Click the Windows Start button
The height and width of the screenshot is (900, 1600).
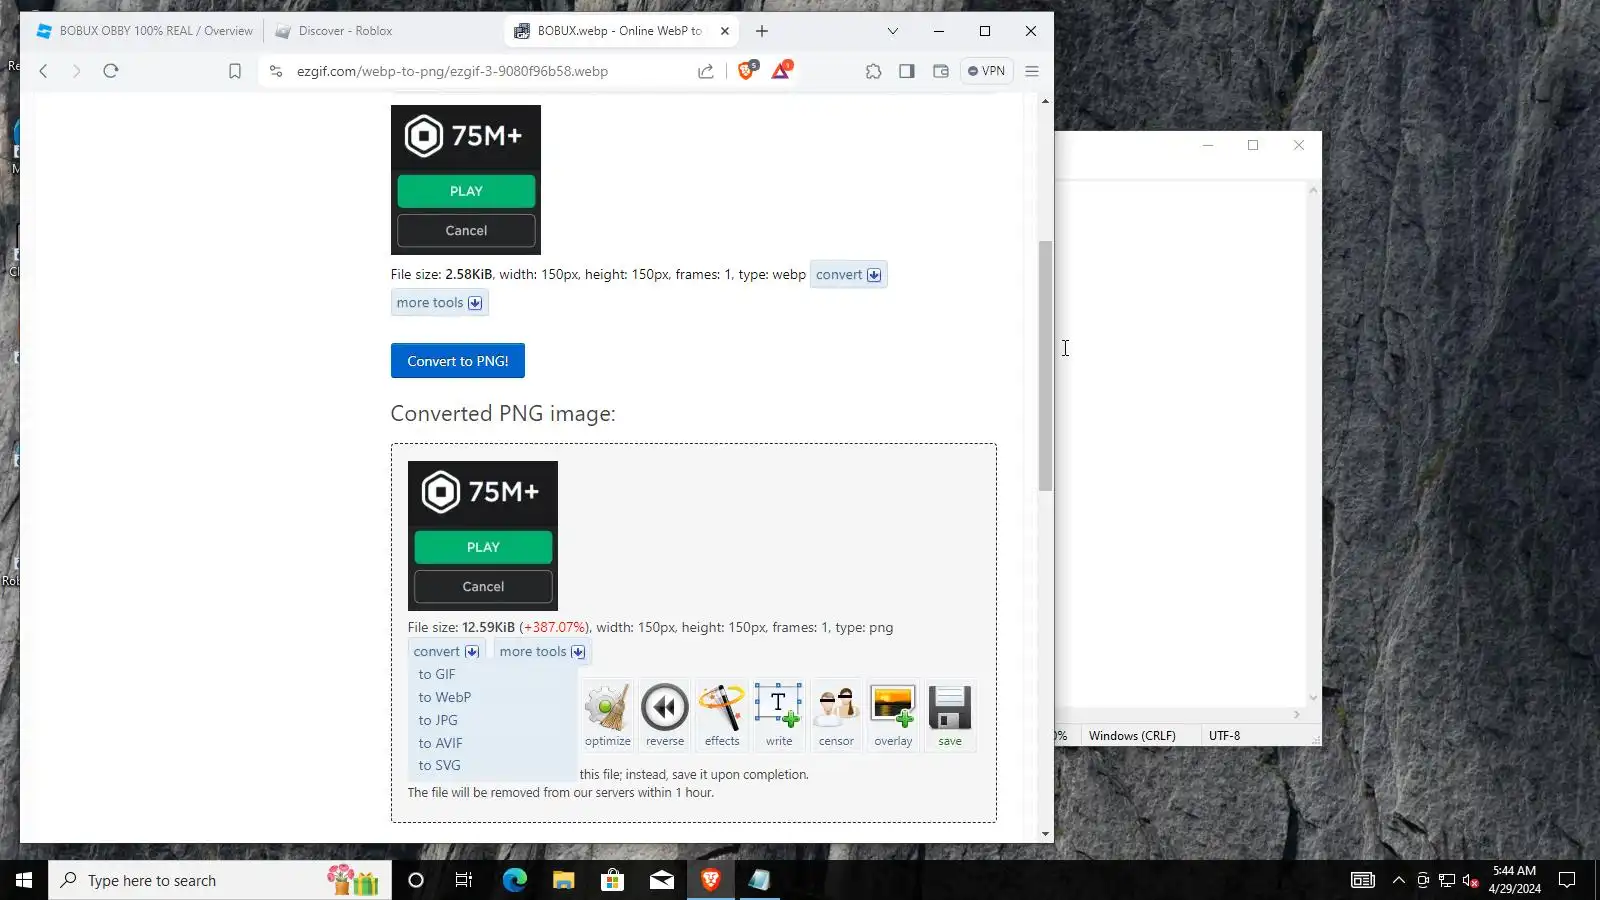24,880
